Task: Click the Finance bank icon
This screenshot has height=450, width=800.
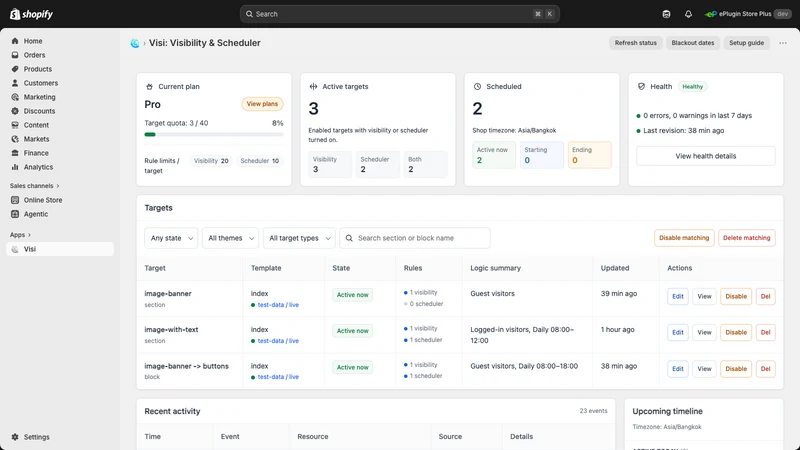Action: (15, 153)
